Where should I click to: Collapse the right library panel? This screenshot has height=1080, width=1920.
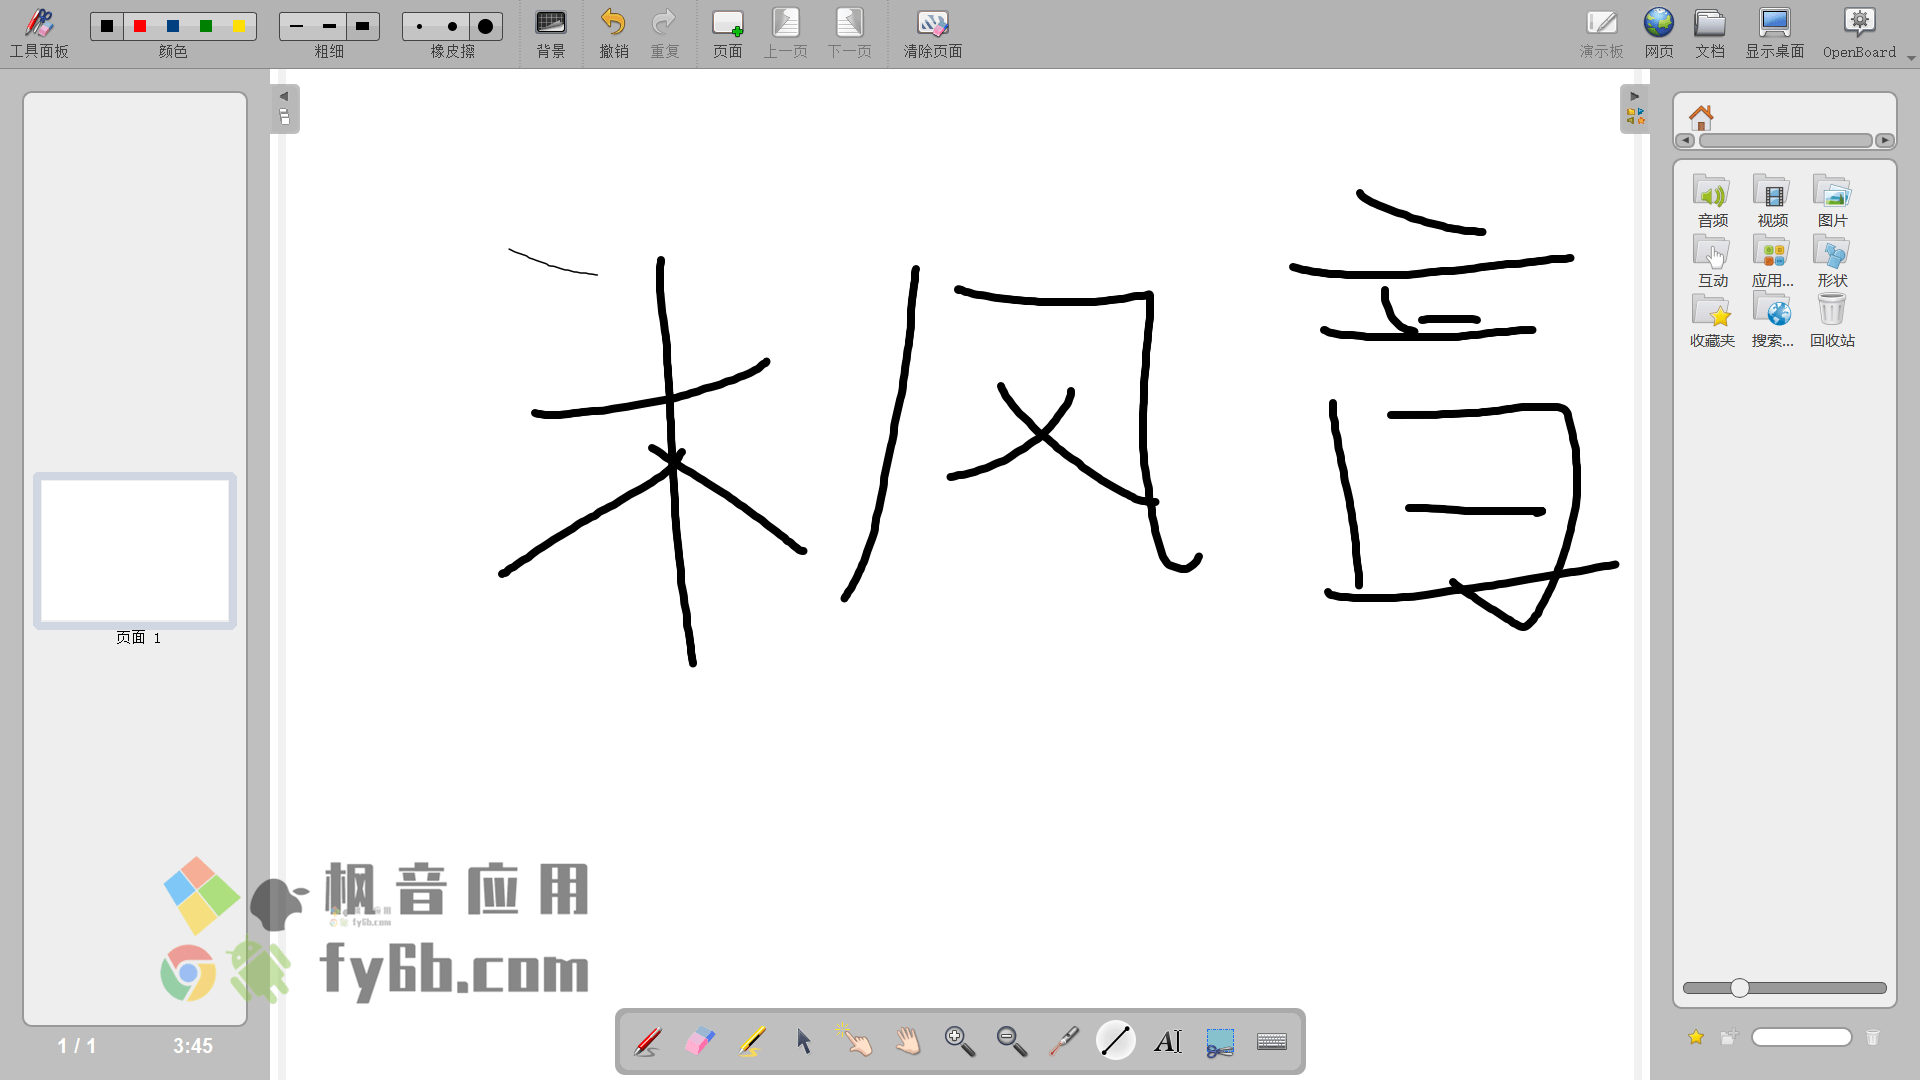[1635, 108]
